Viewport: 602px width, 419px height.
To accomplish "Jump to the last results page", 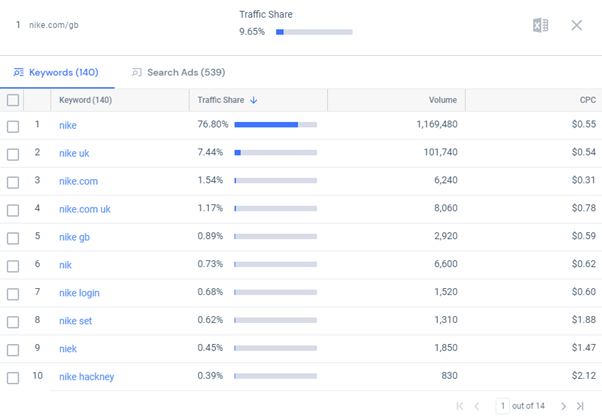I will pos(580,406).
